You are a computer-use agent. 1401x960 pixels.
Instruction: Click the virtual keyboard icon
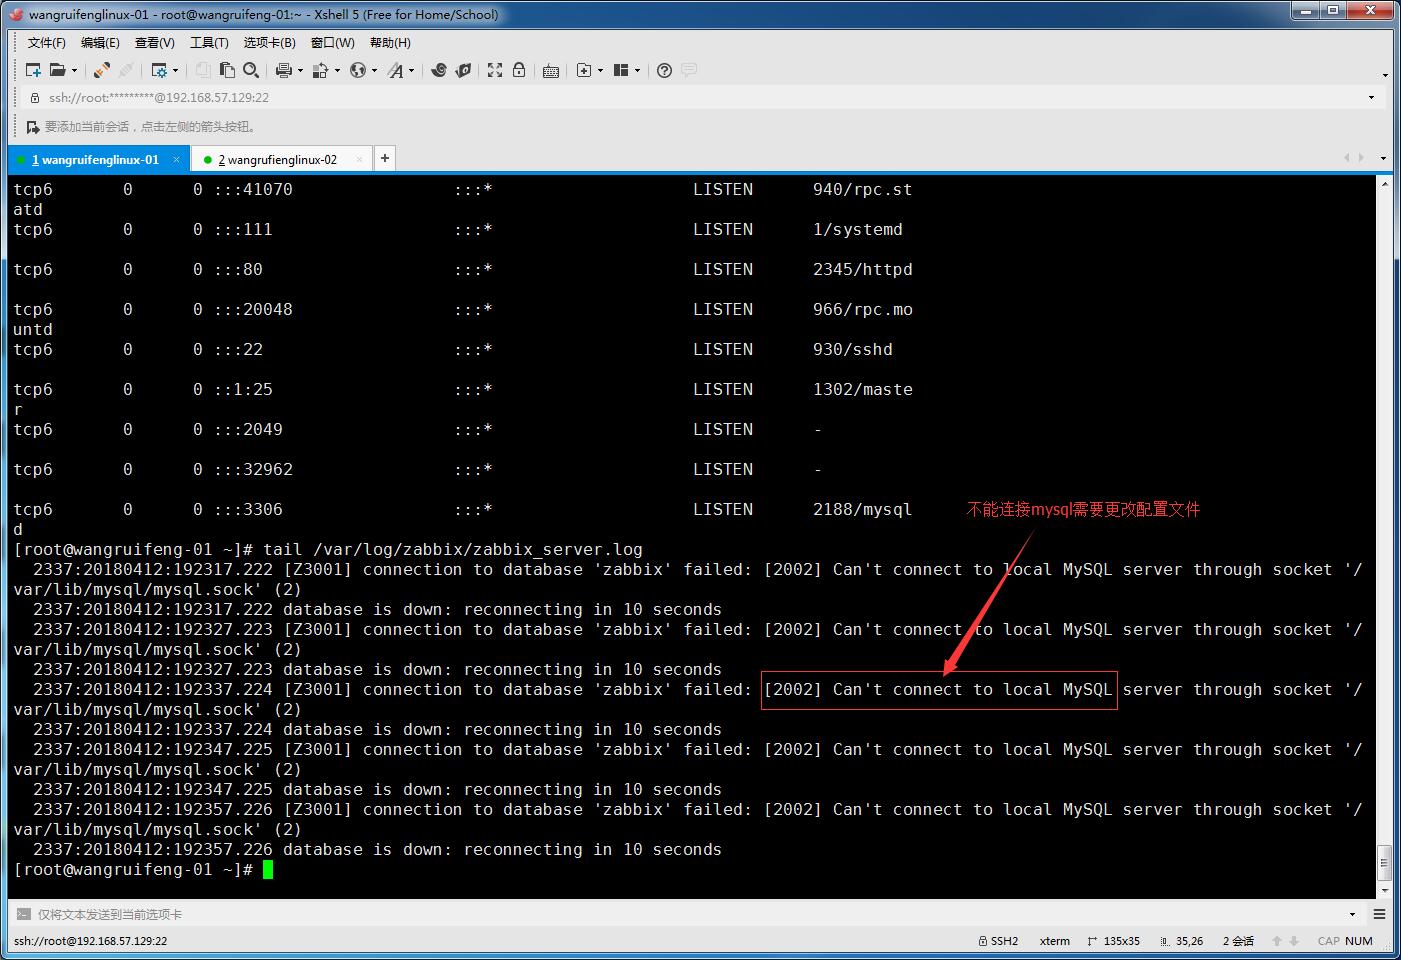click(x=551, y=70)
